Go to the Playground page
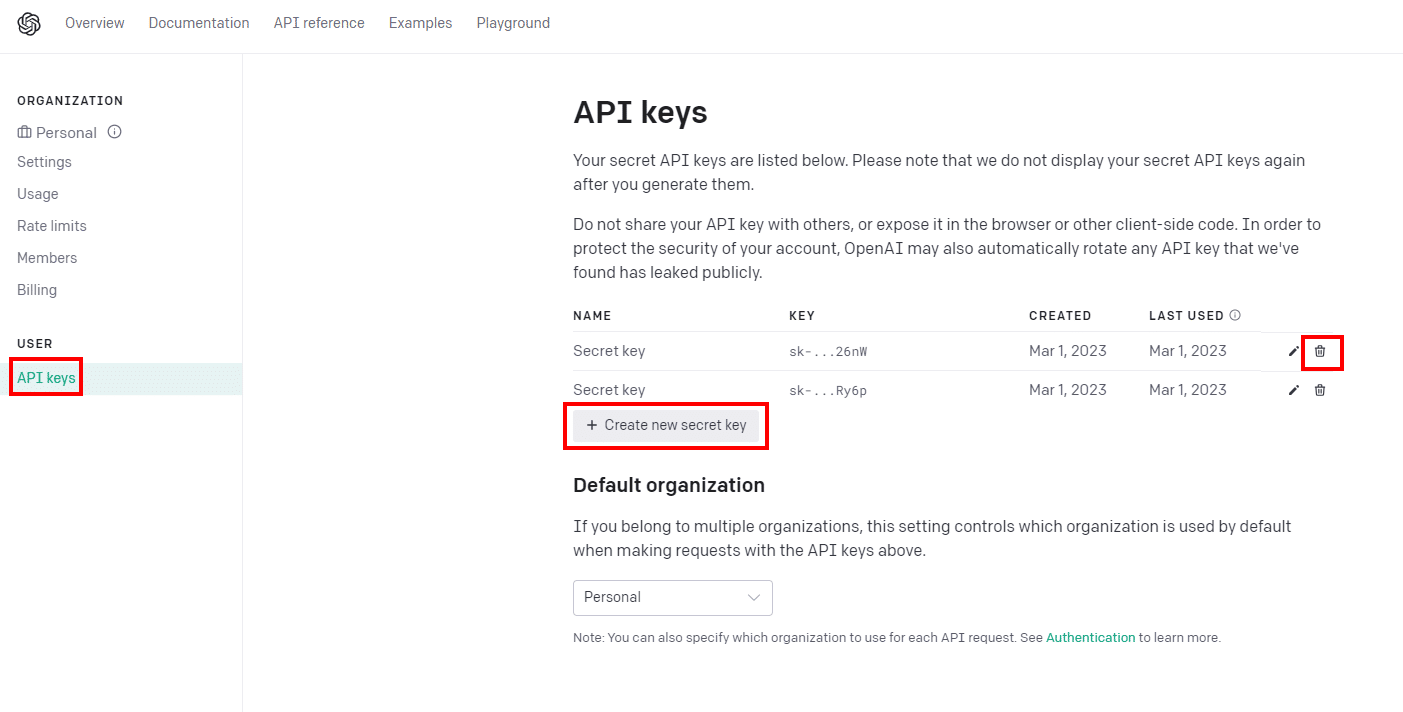This screenshot has width=1403, height=712. (x=513, y=23)
